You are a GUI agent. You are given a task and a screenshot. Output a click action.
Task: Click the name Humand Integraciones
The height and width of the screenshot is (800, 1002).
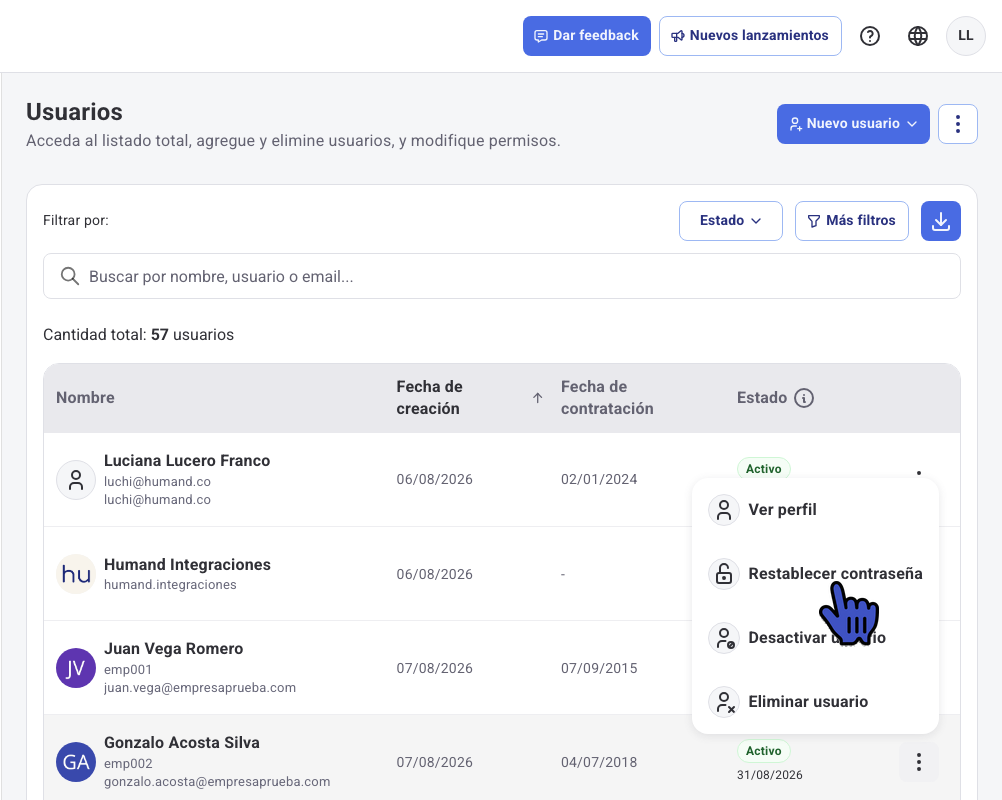point(187,565)
